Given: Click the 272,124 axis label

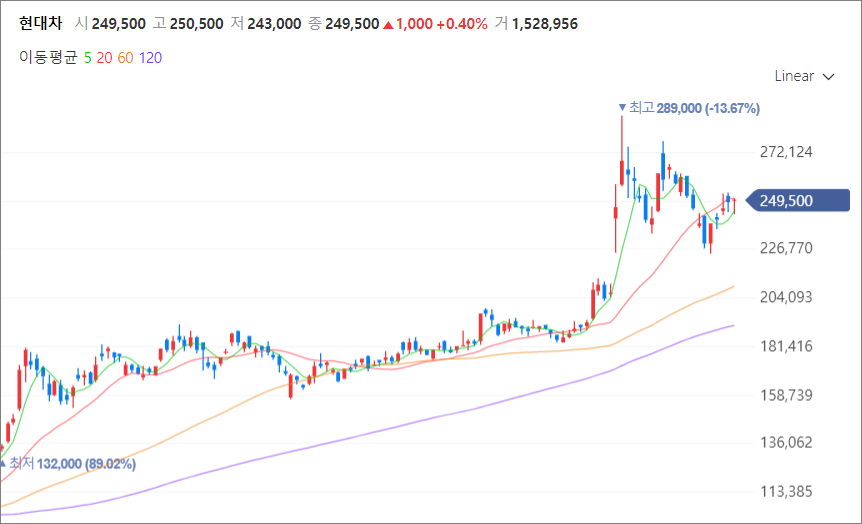Looking at the screenshot, I should pyautogui.click(x=786, y=152).
